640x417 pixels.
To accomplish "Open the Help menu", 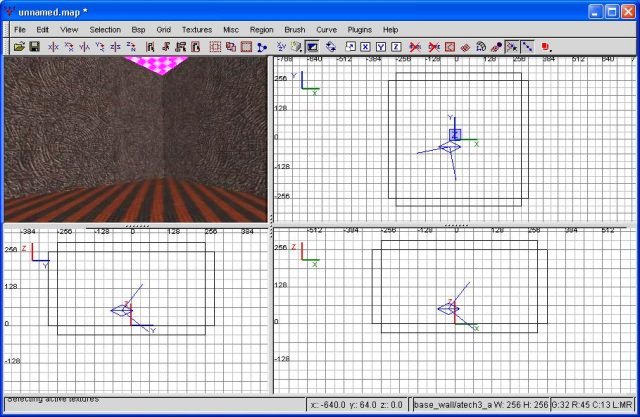I will (x=390, y=30).
